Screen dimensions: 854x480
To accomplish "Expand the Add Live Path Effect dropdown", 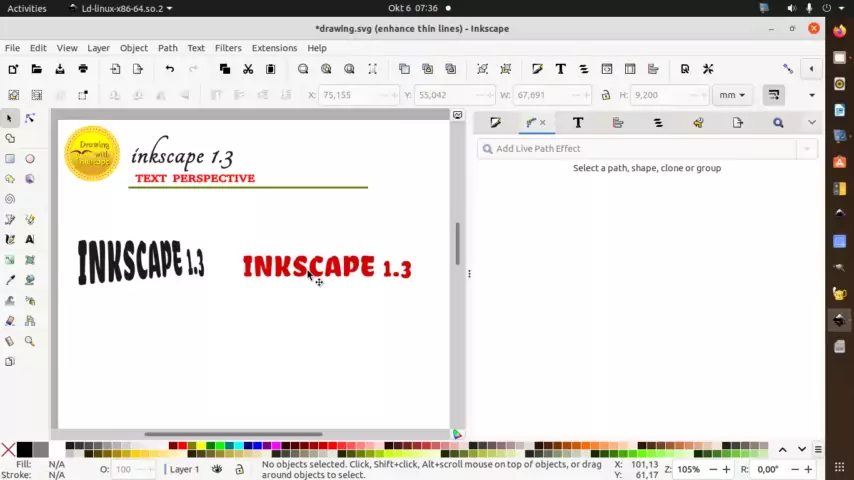I will [x=807, y=149].
